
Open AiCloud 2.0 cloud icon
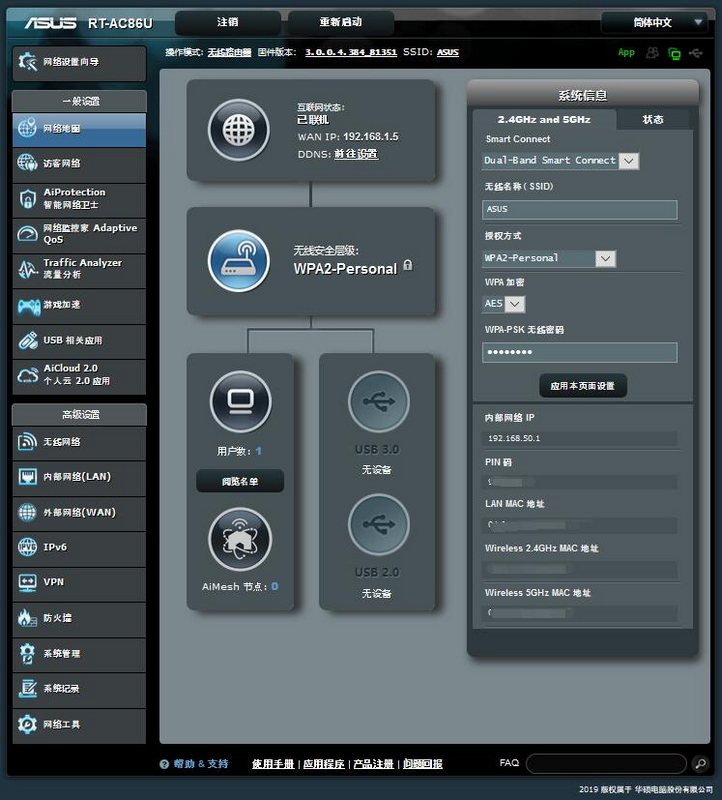pos(28,376)
